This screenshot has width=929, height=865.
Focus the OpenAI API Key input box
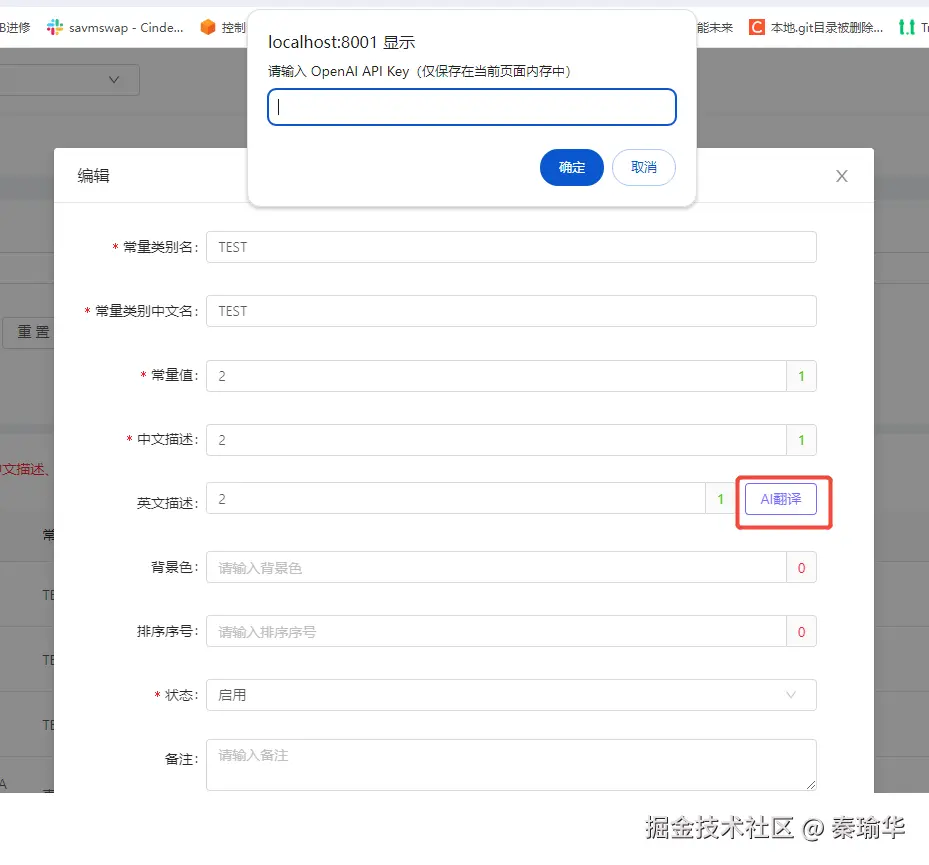tap(472, 107)
